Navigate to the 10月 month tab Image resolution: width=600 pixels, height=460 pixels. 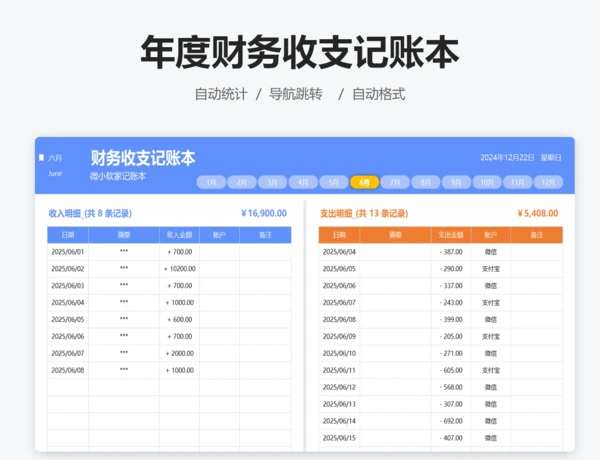pos(487,182)
